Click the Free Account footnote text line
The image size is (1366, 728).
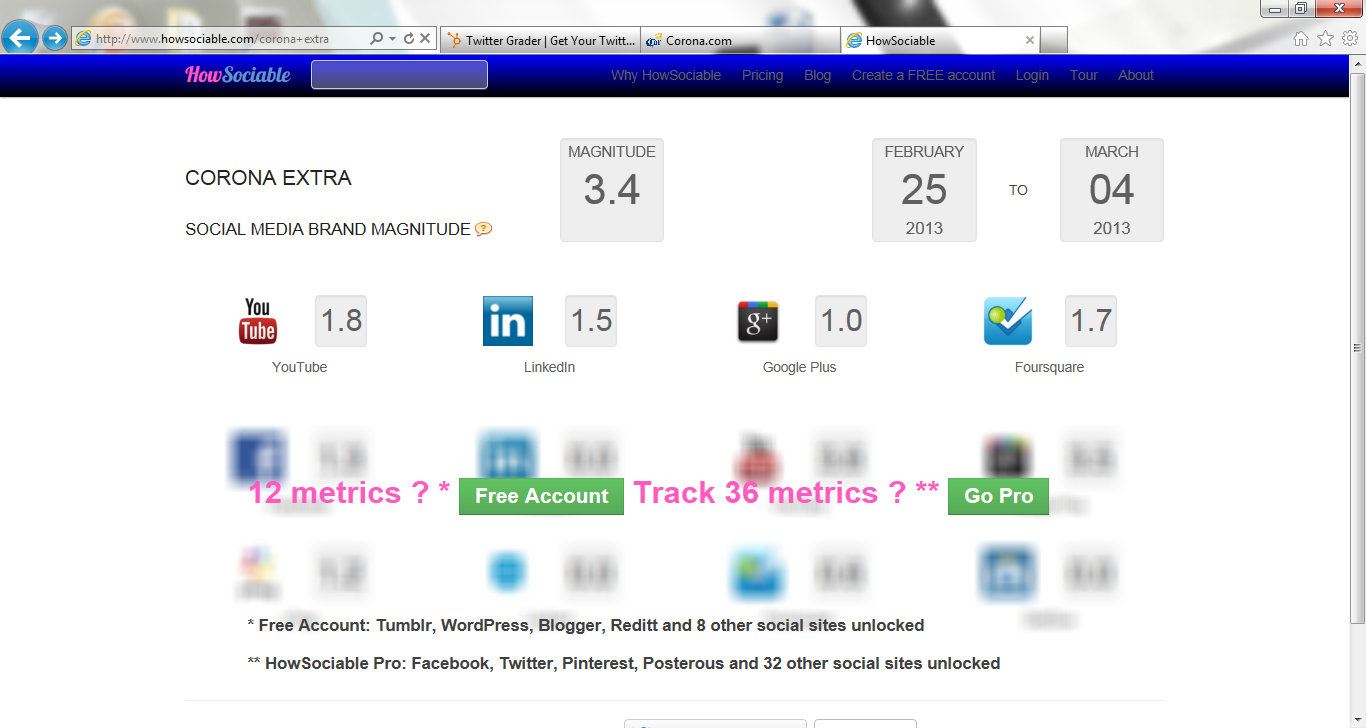tap(586, 626)
